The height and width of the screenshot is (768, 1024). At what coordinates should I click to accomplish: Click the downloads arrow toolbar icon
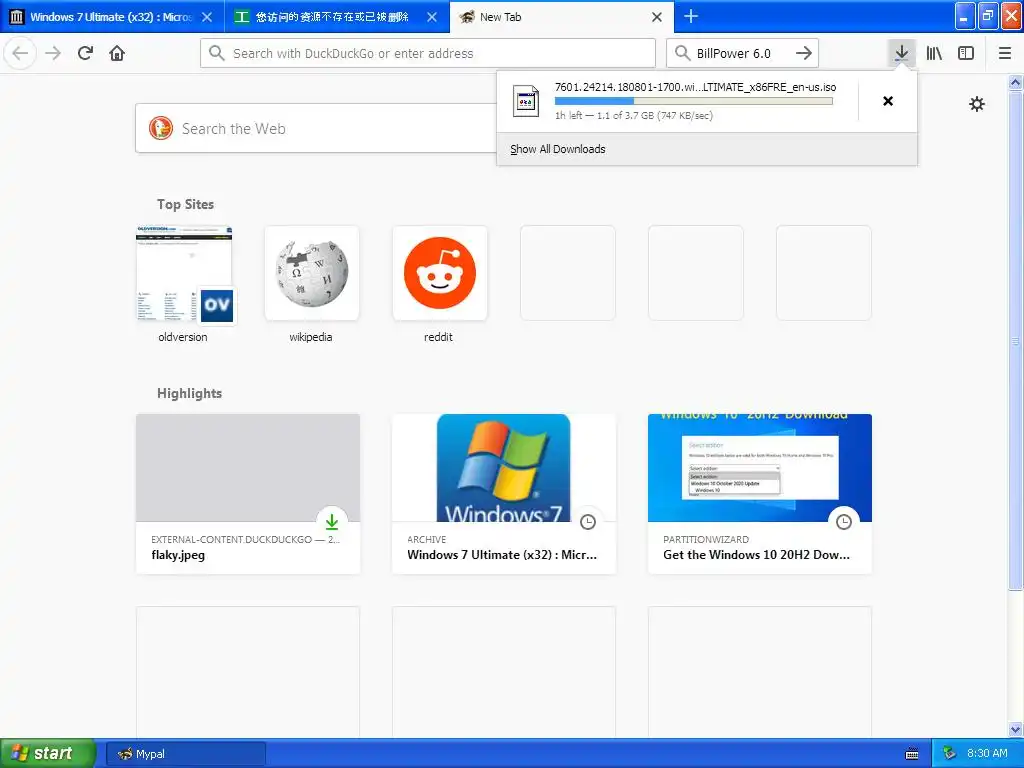901,53
